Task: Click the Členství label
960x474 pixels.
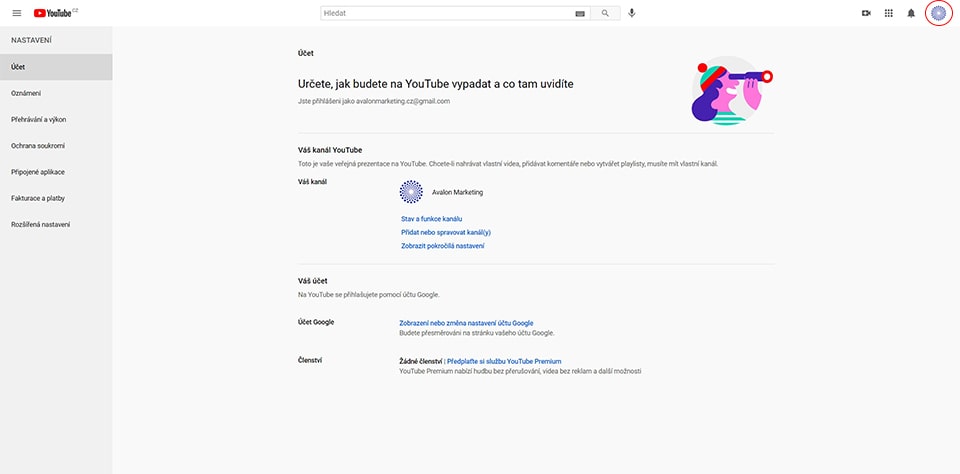Action: coord(310,360)
